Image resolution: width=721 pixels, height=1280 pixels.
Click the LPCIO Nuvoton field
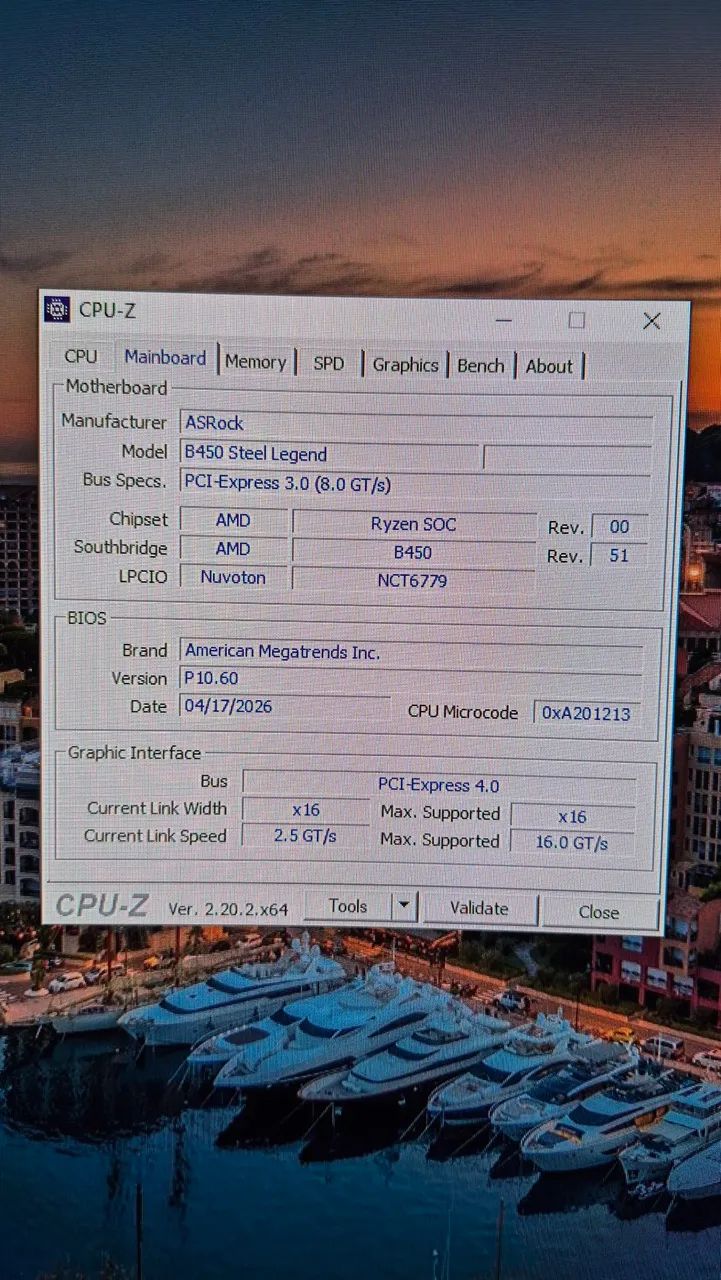tap(233, 577)
